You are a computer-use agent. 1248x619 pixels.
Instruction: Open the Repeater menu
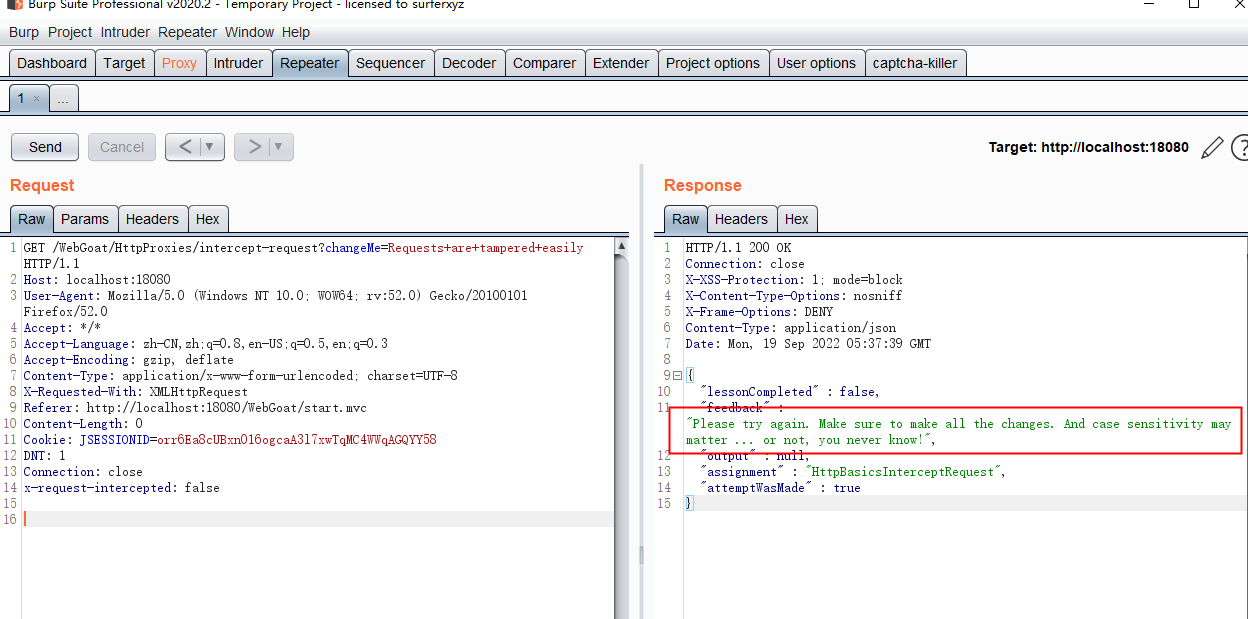[x=187, y=32]
